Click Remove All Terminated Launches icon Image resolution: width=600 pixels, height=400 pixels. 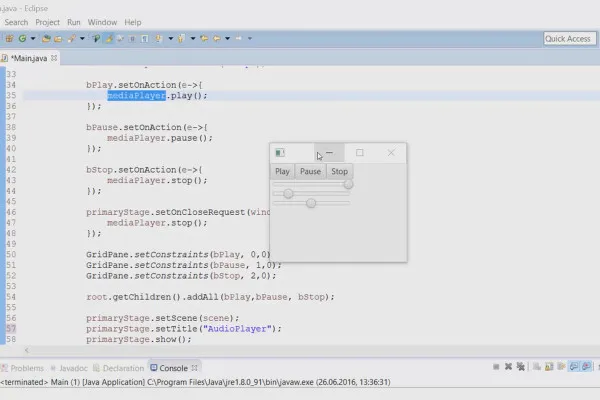pyautogui.click(x=520, y=367)
